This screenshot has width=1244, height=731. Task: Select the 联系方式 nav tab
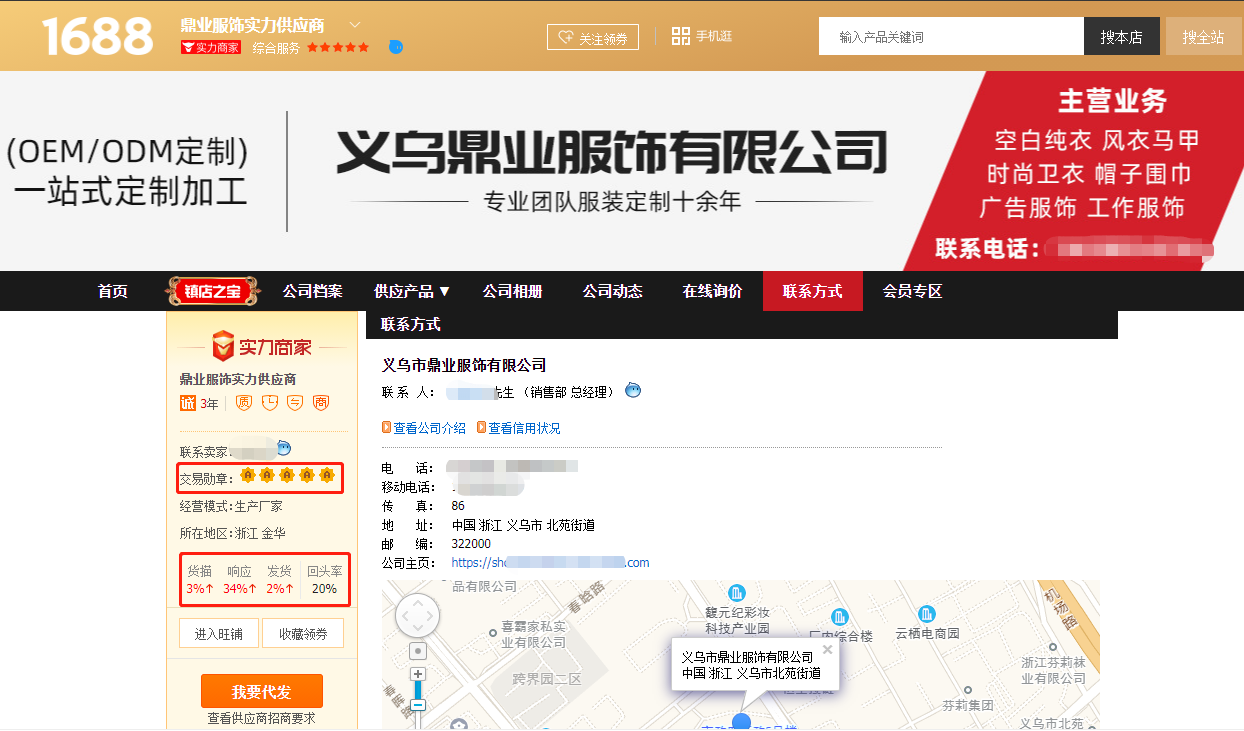812,291
